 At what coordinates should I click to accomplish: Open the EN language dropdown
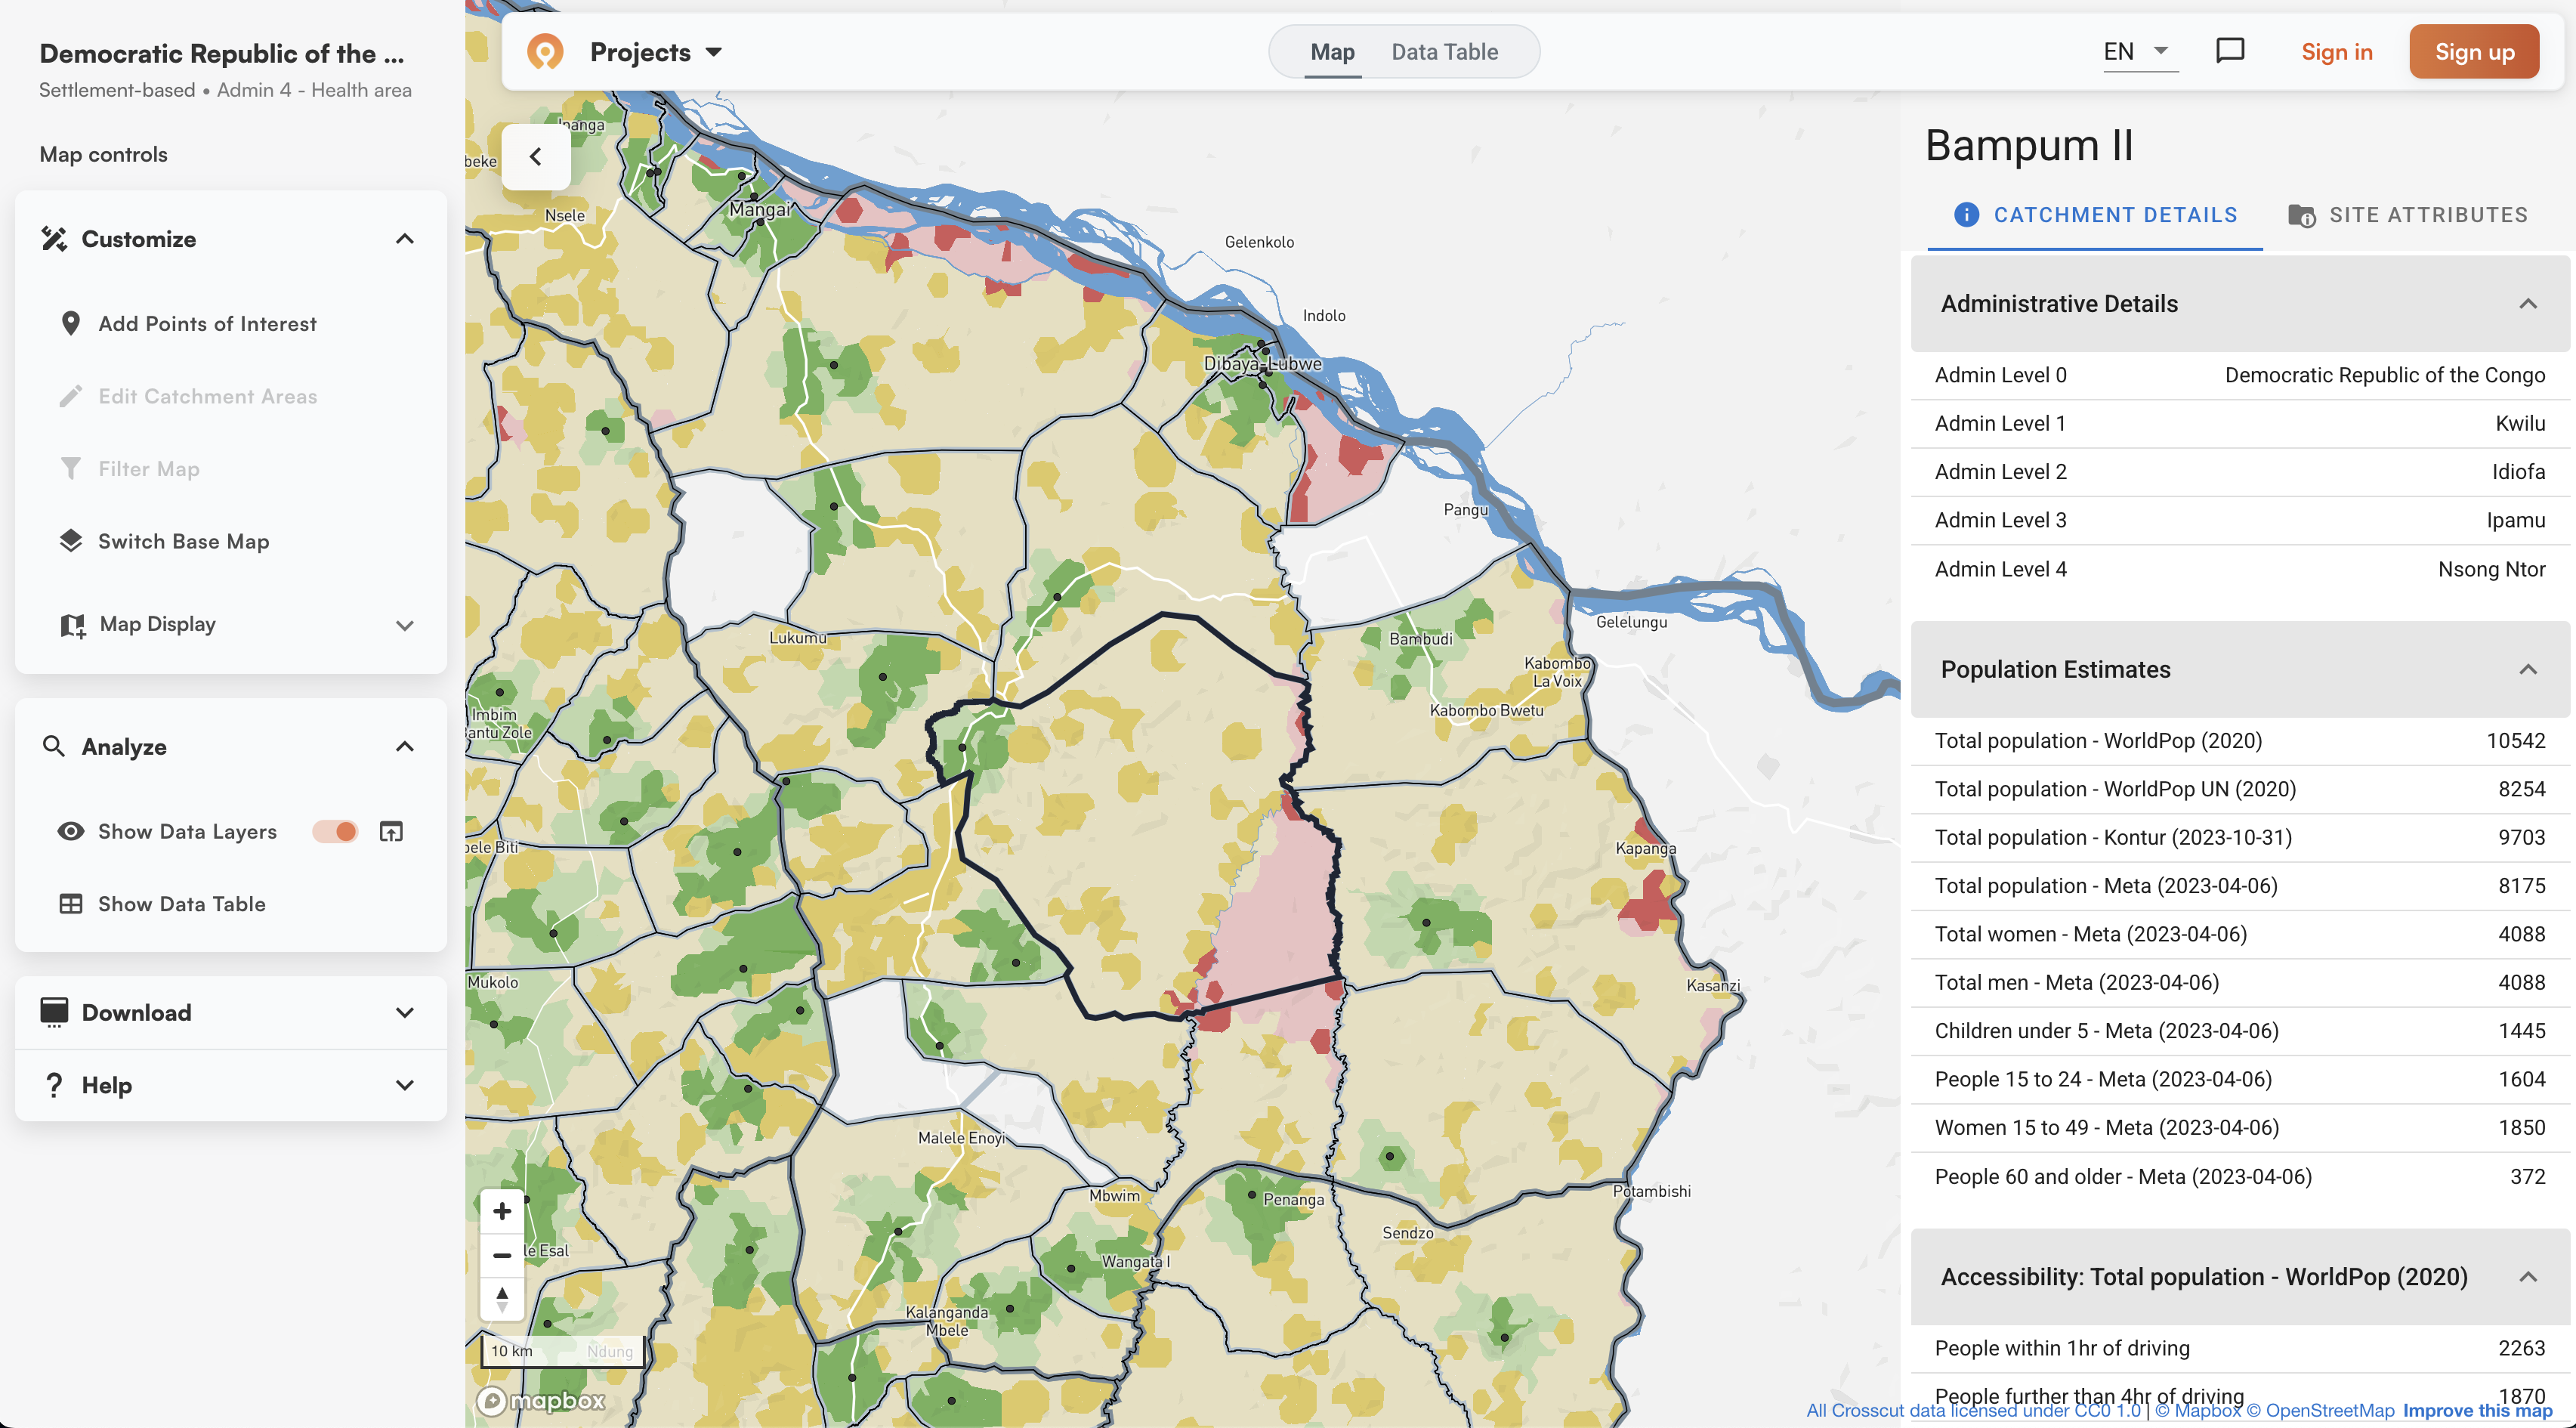2139,51
